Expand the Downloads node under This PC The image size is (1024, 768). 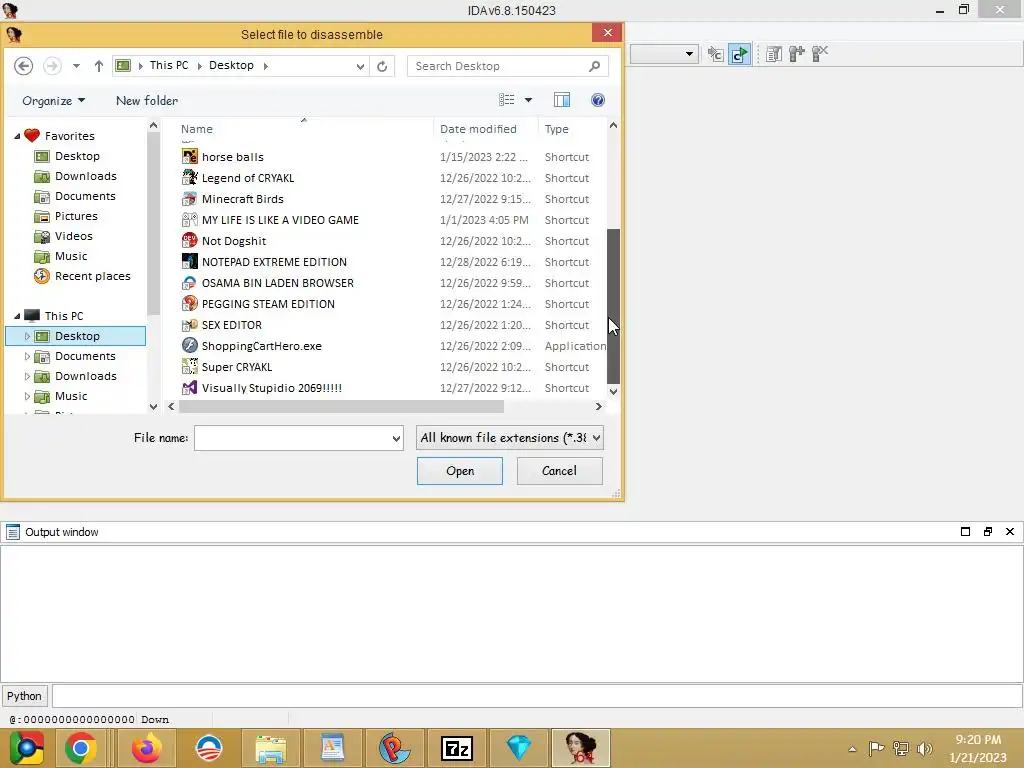[27, 376]
